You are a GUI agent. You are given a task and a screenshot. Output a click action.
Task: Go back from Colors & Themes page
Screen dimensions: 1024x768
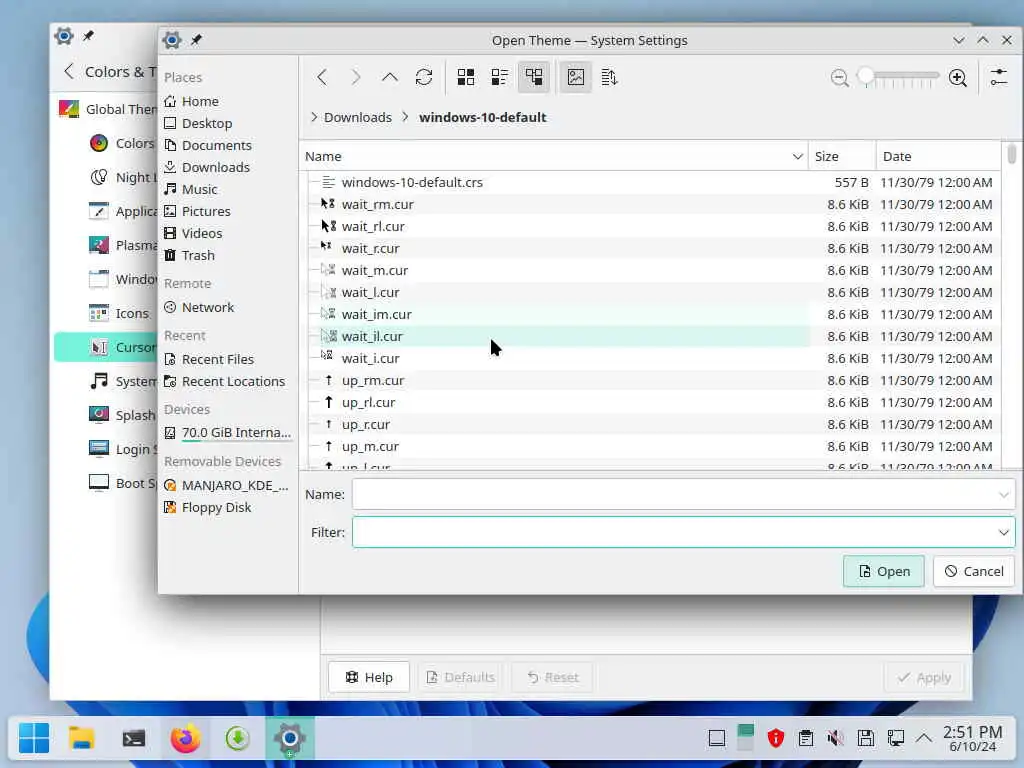pos(69,71)
